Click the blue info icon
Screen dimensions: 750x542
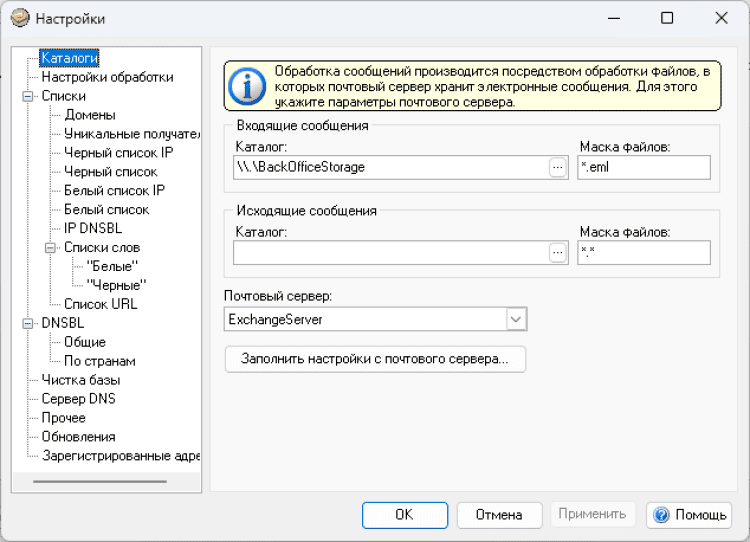[245, 85]
